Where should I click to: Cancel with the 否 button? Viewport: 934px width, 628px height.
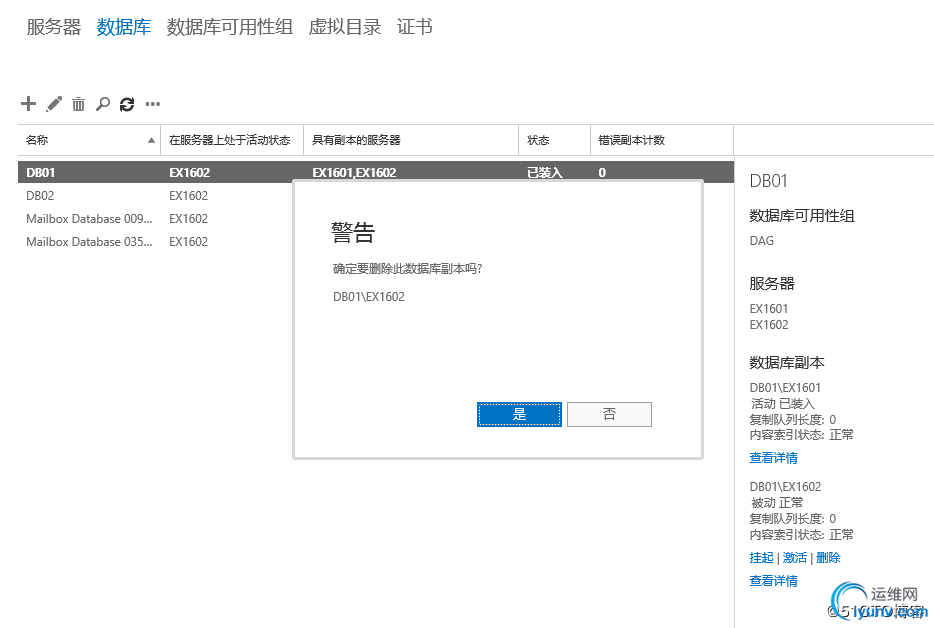pyautogui.click(x=609, y=414)
